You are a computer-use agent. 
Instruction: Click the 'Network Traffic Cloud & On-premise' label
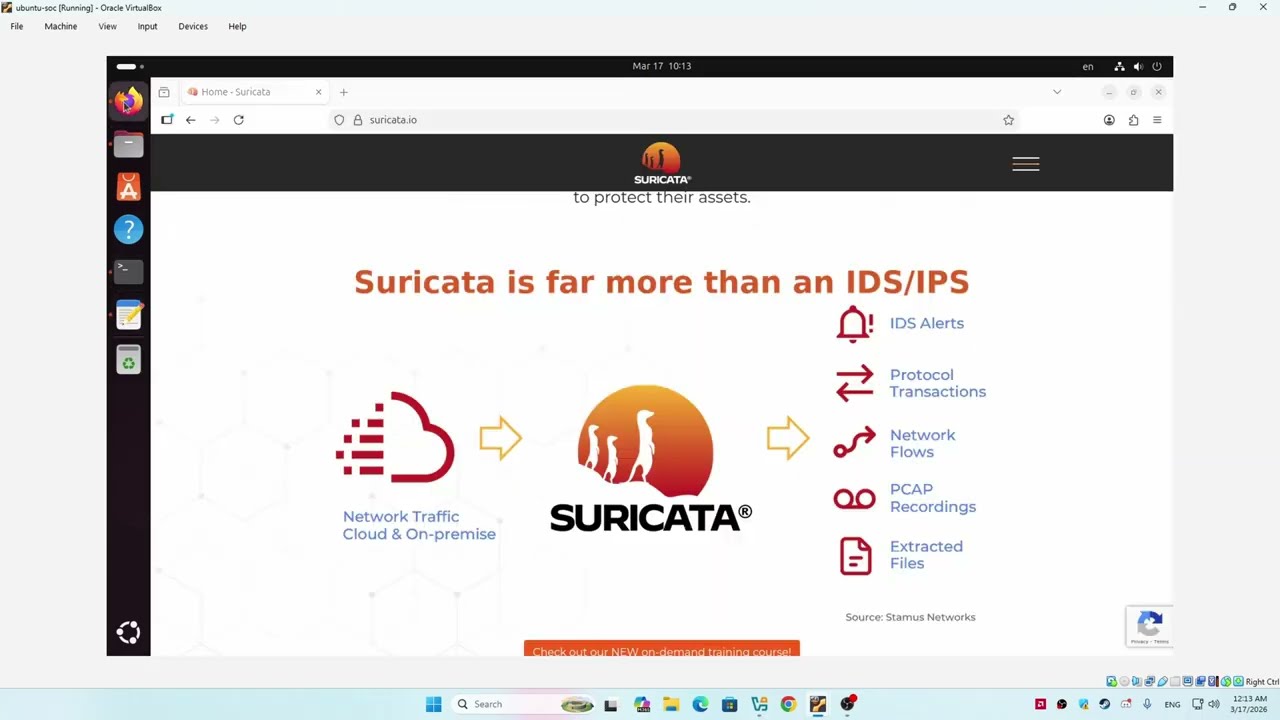(x=419, y=525)
